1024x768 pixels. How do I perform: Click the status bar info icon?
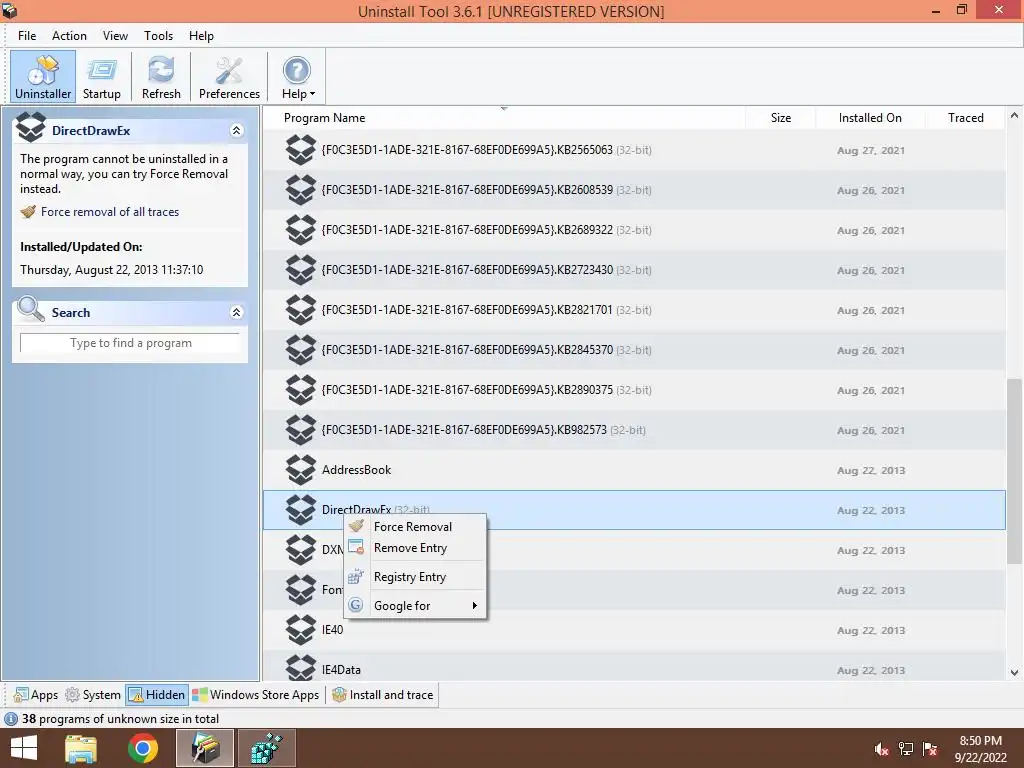click(x=11, y=719)
